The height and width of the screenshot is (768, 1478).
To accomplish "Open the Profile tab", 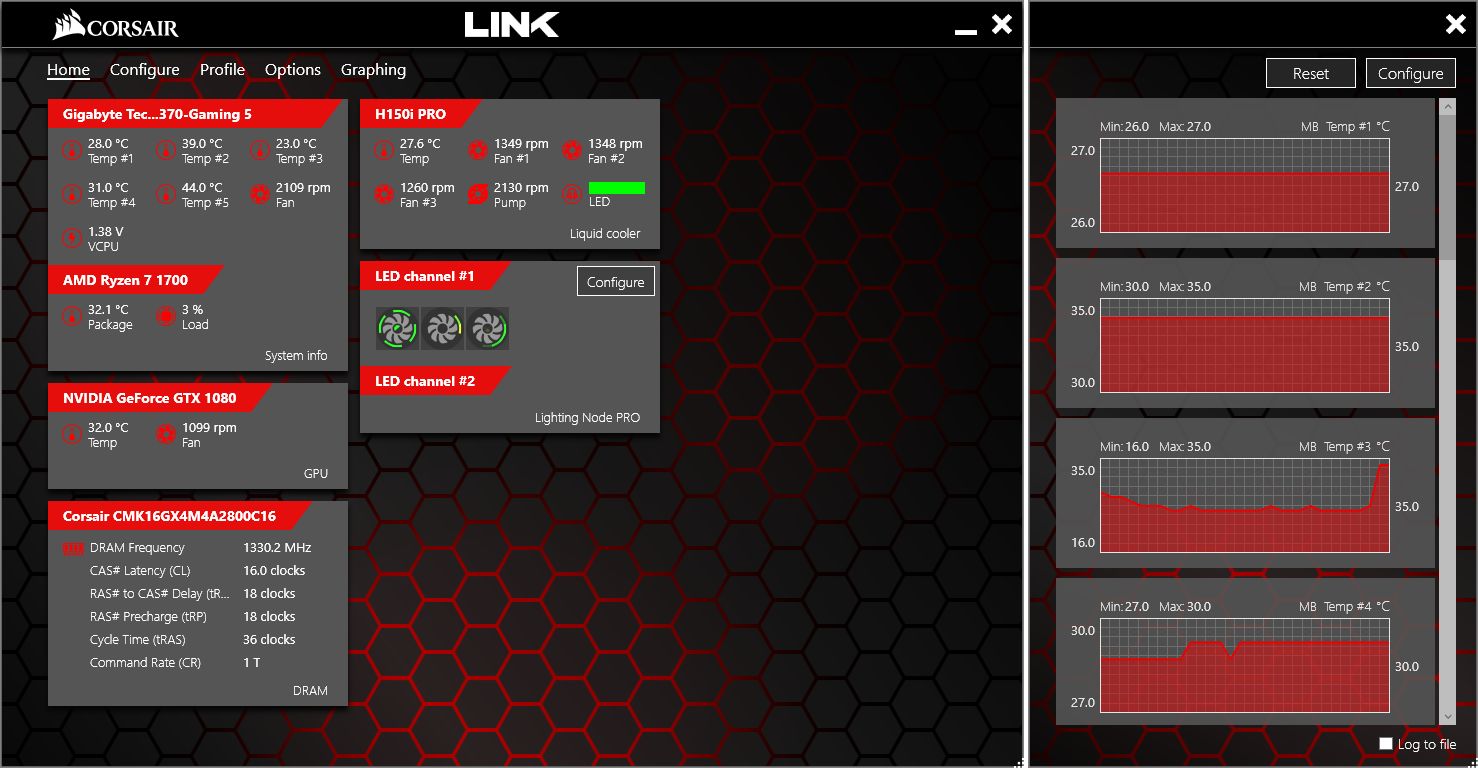I will click(222, 70).
